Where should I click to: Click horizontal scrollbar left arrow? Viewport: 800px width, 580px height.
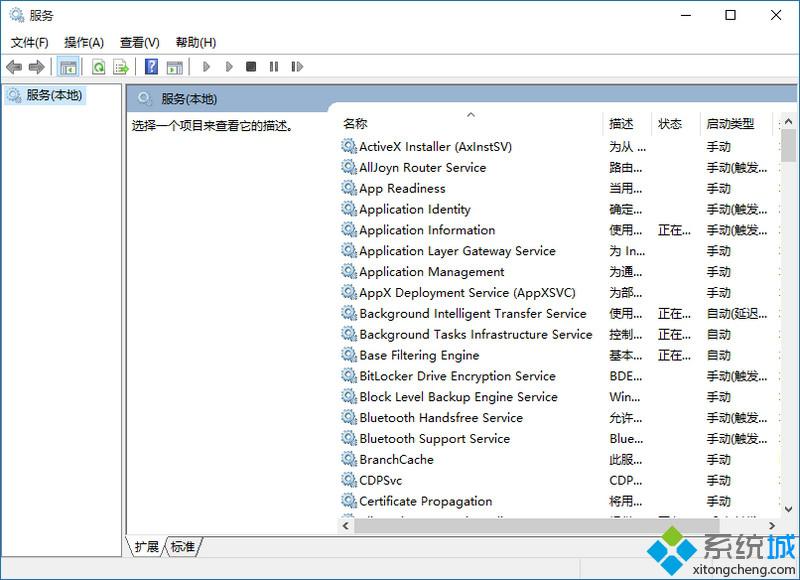[346, 525]
